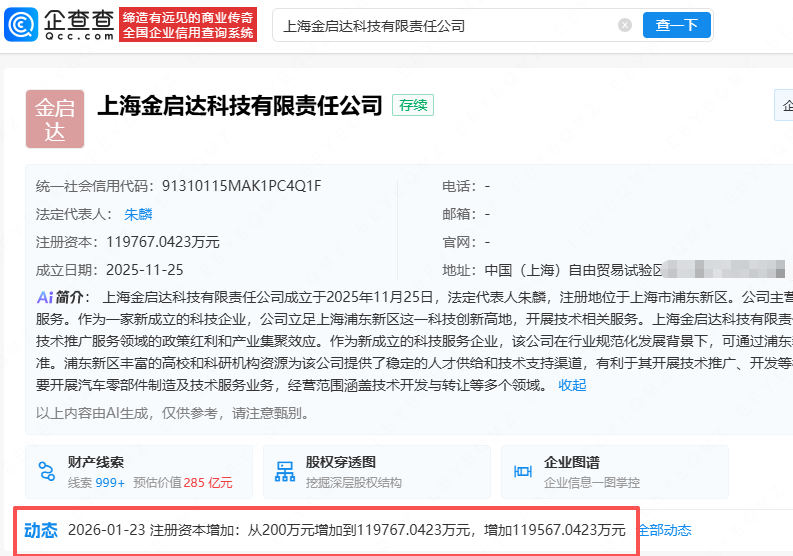Viewport: 793px width, 556px height.
Task: Click the 财产线索 icon
Action: coord(47,472)
